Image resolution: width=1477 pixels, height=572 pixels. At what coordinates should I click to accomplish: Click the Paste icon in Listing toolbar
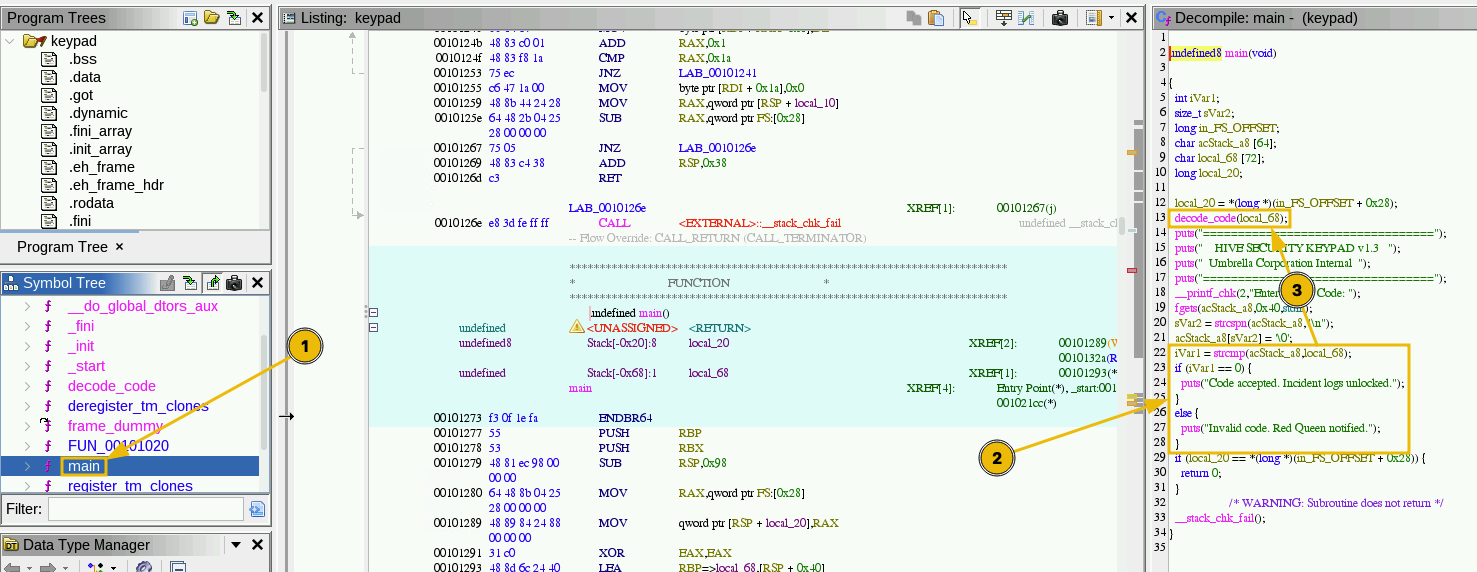point(936,17)
